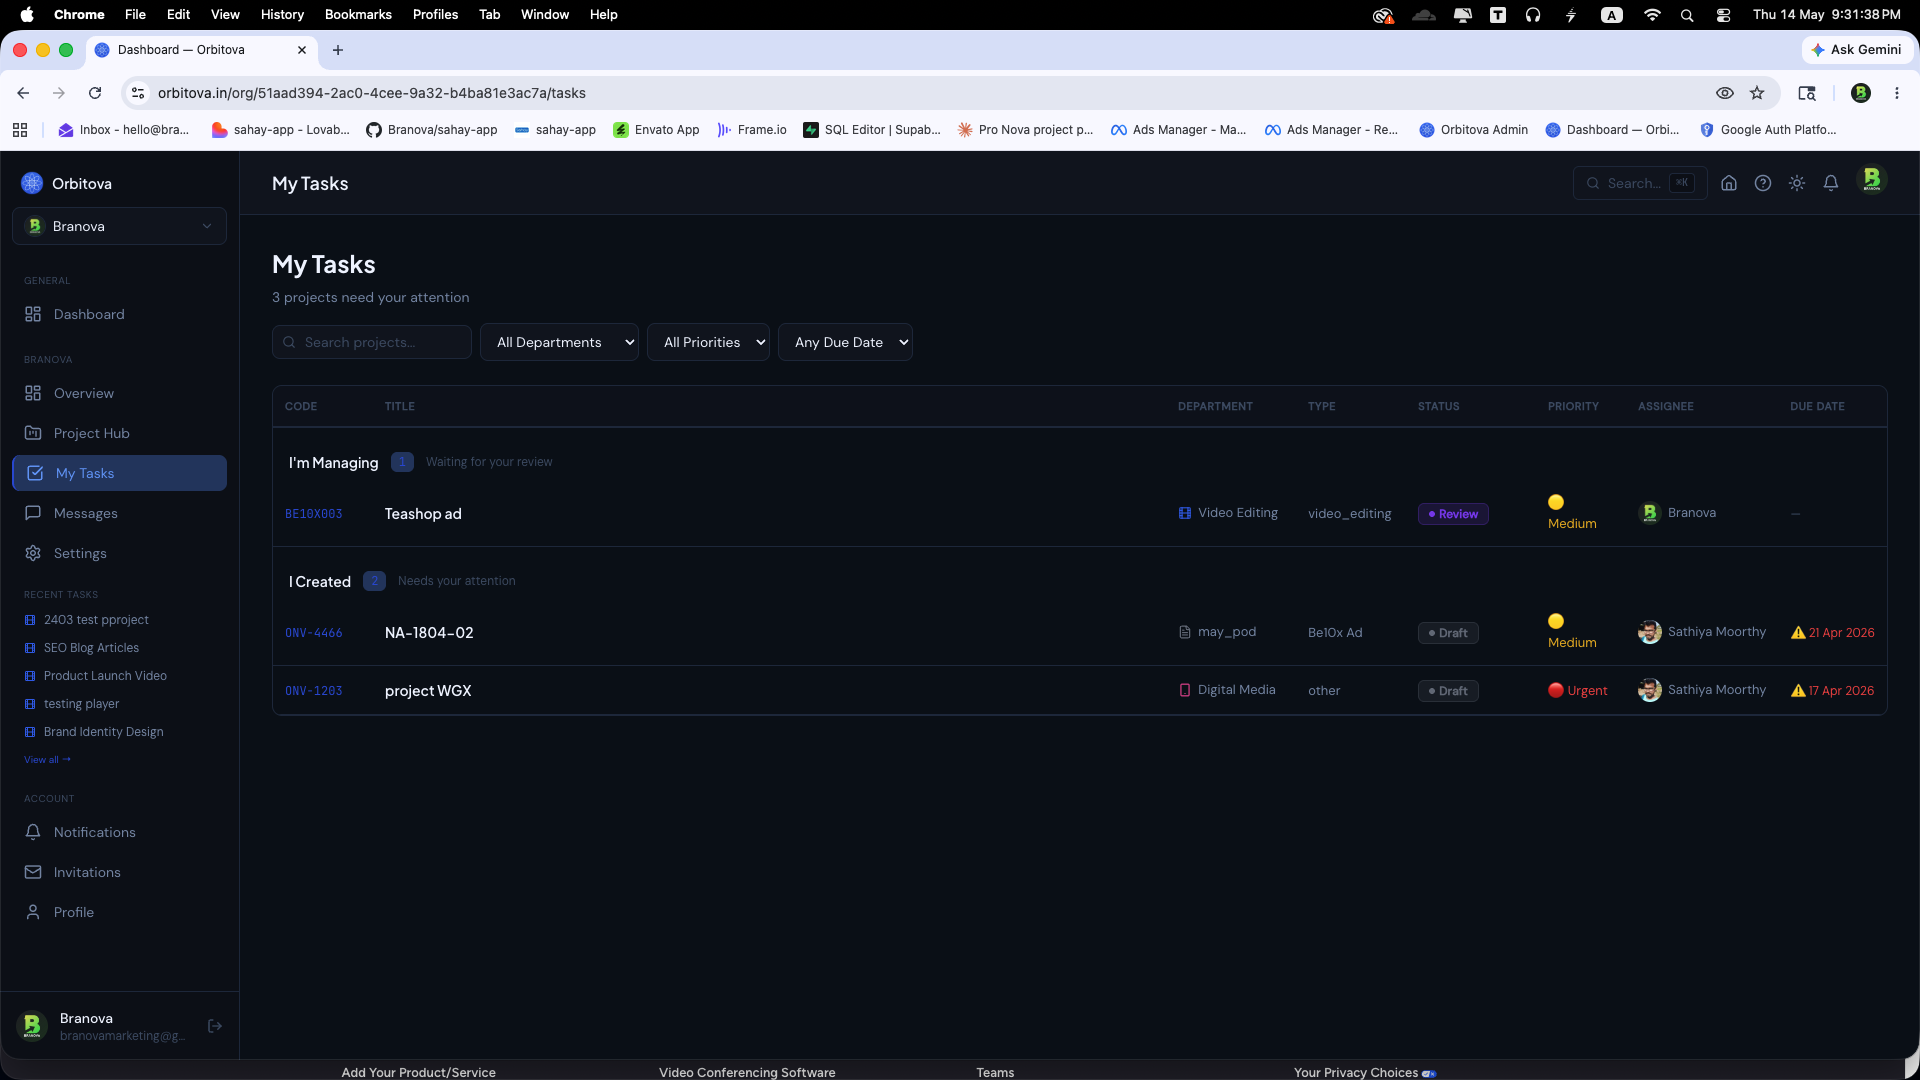1920x1080 pixels.
Task: Open Profile in sidebar
Action: coord(119,912)
